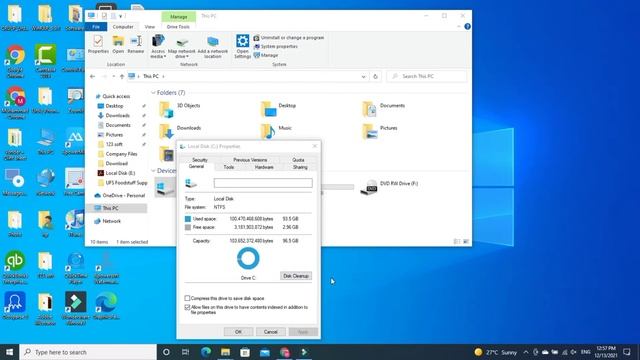Open the recent locations dropdown arrow
The image size is (640, 360).
[113, 76]
